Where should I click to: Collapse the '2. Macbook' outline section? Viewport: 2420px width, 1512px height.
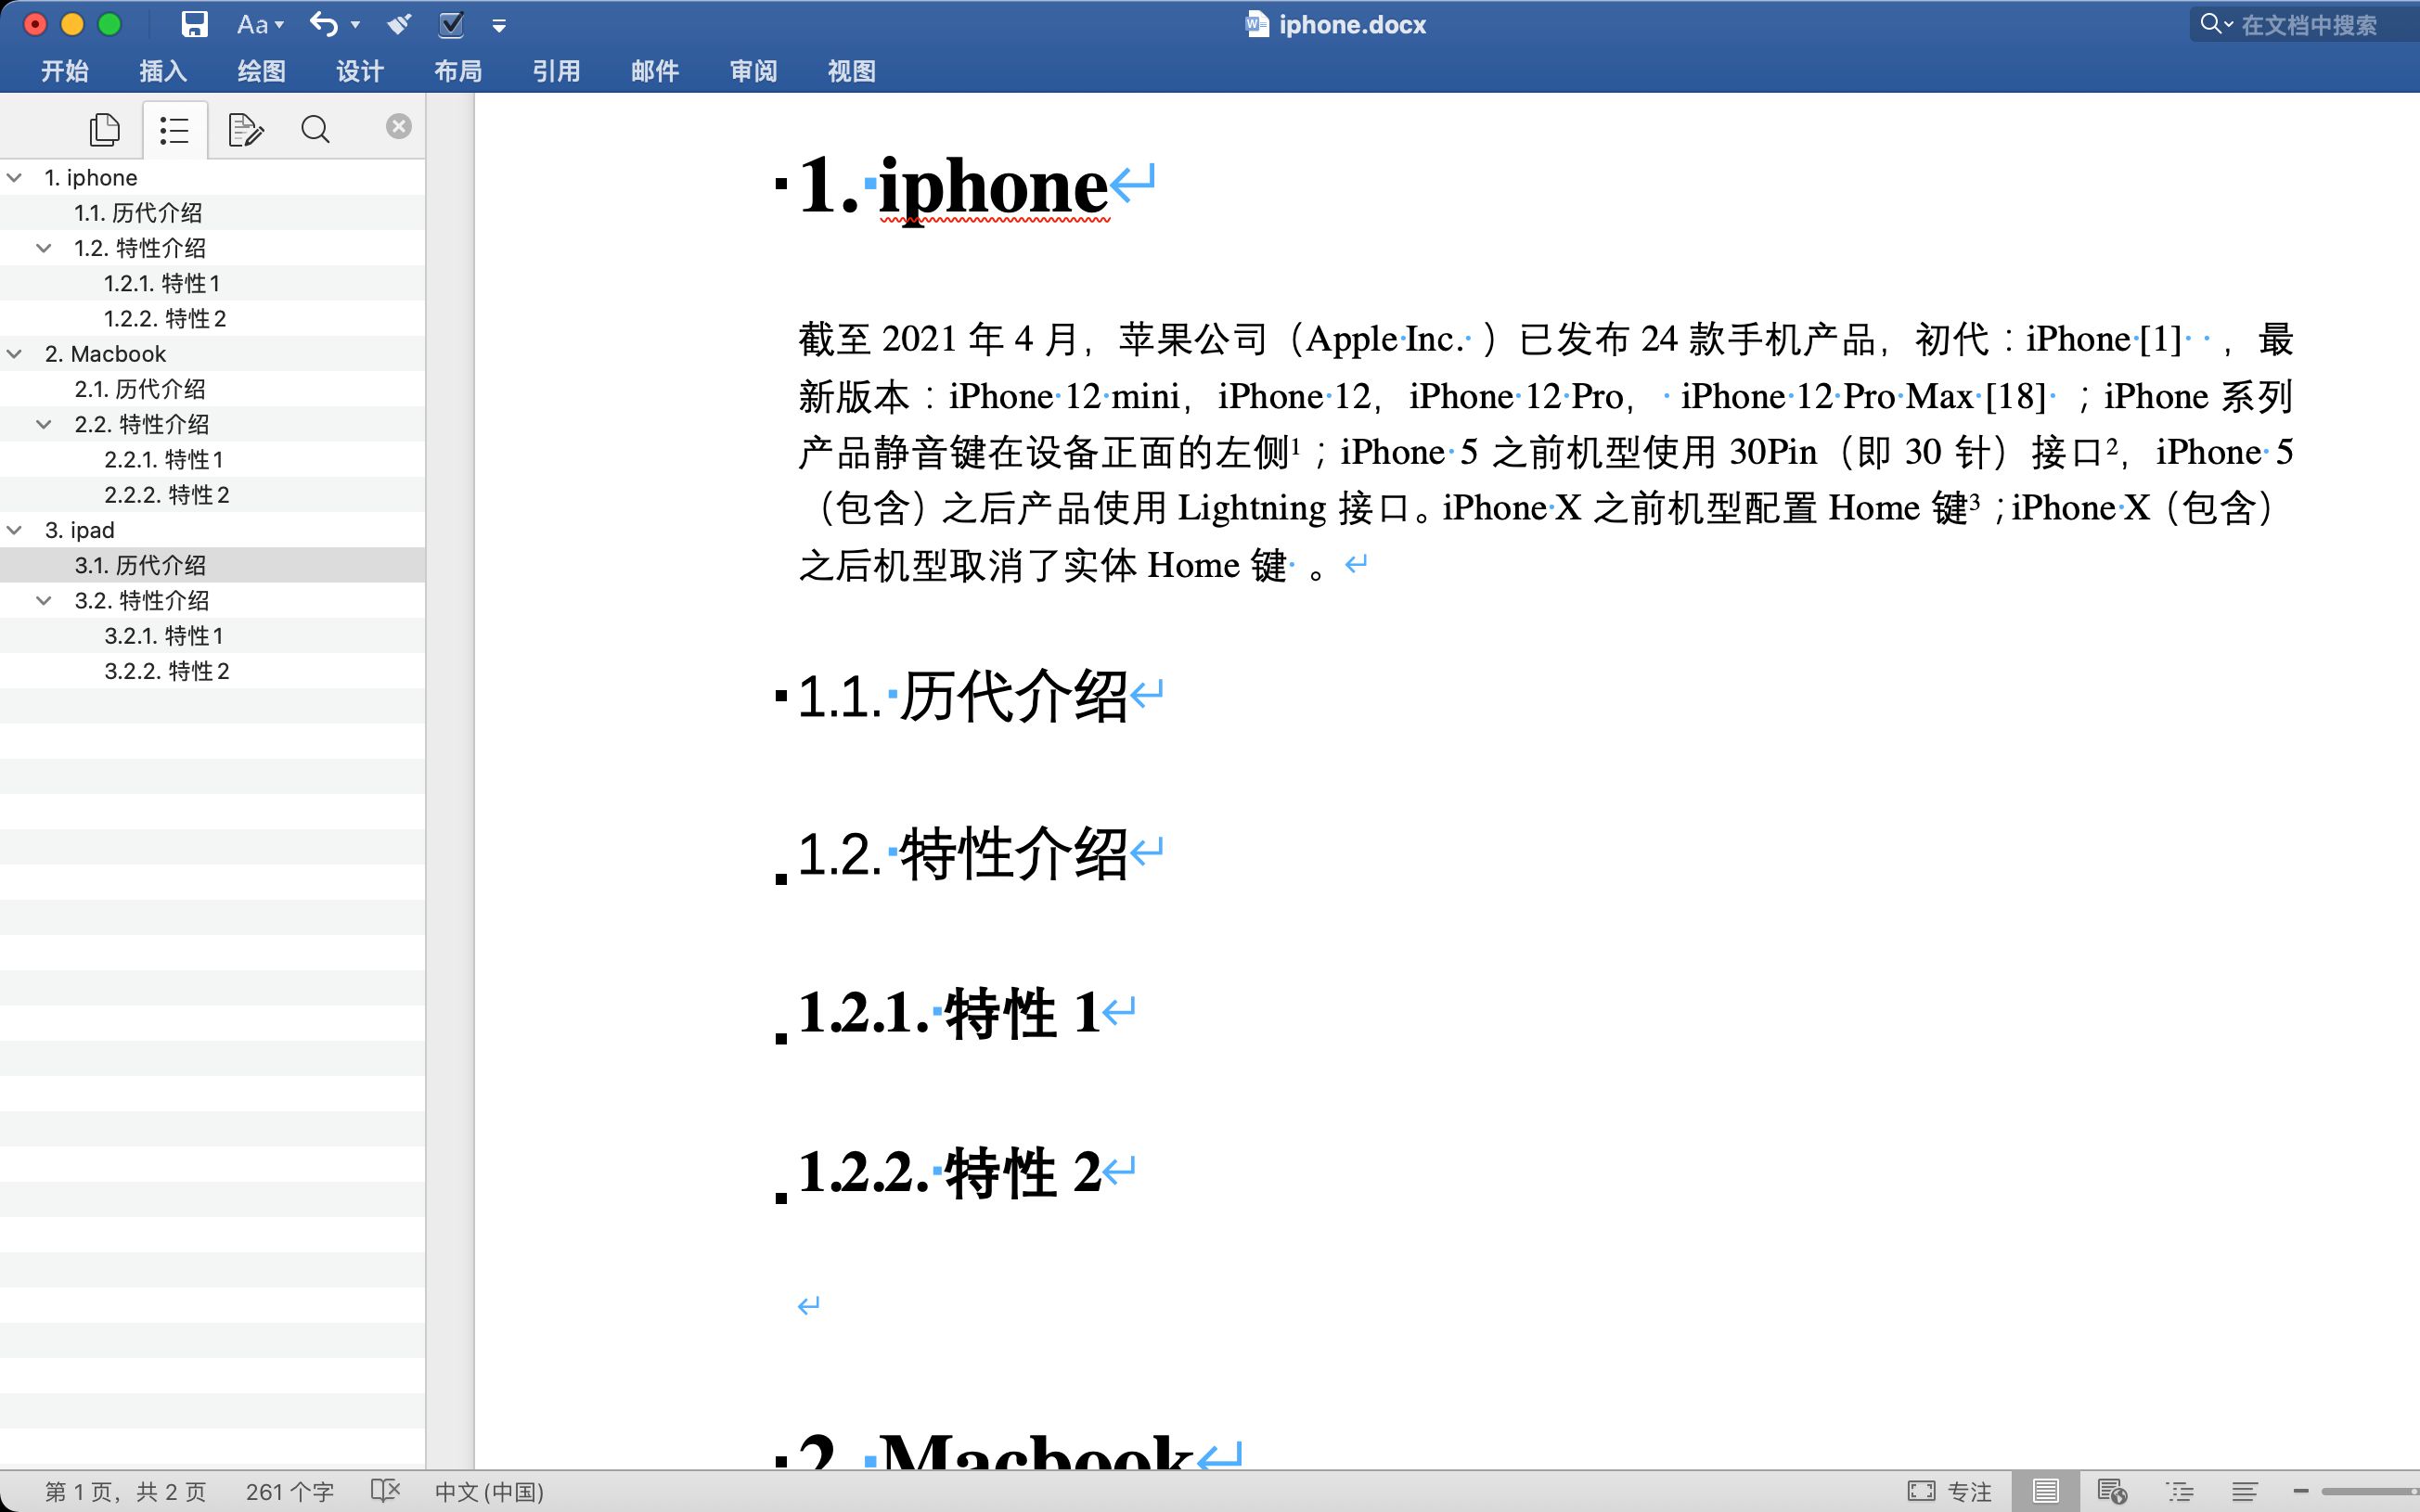pyautogui.click(x=15, y=354)
